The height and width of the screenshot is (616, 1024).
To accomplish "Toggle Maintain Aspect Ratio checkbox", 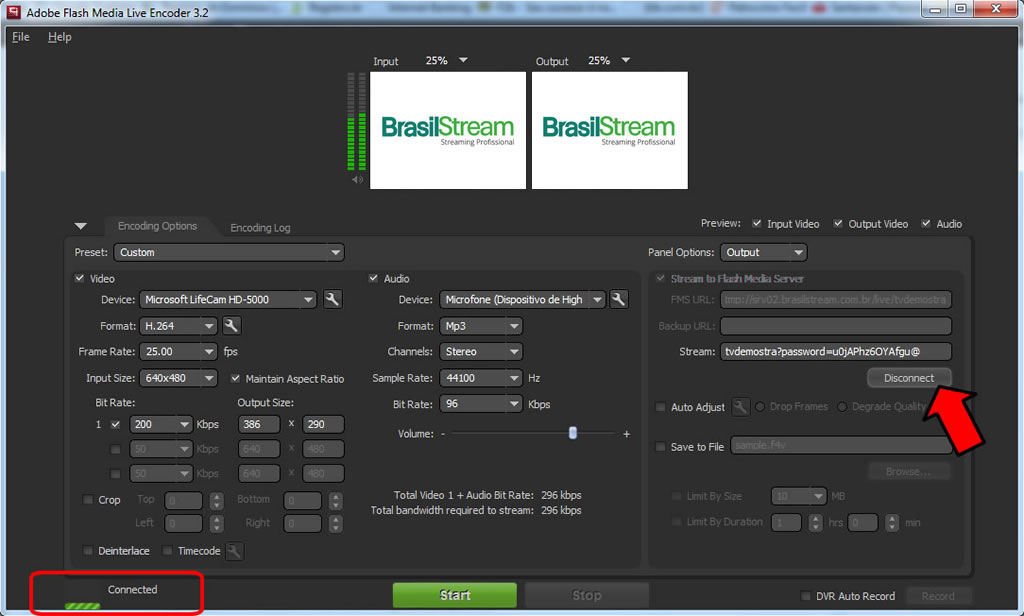I will [x=236, y=378].
